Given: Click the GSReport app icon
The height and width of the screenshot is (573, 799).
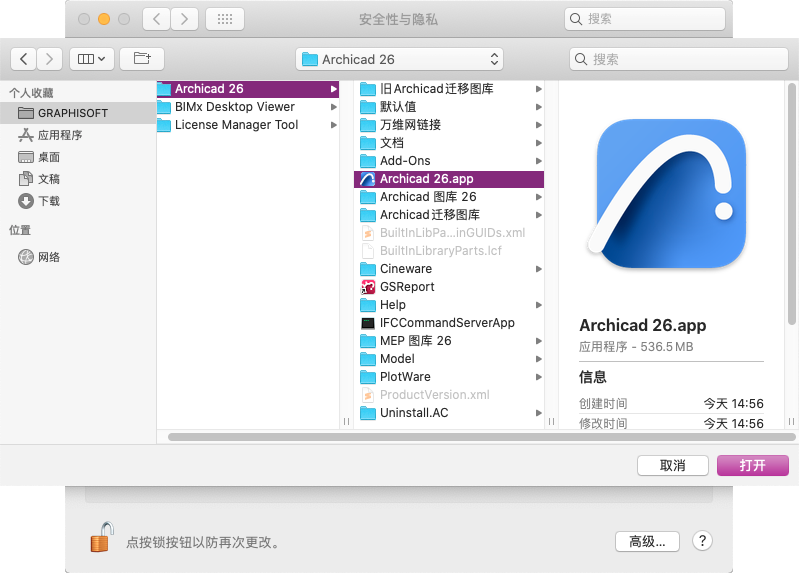Looking at the screenshot, I should pos(368,287).
